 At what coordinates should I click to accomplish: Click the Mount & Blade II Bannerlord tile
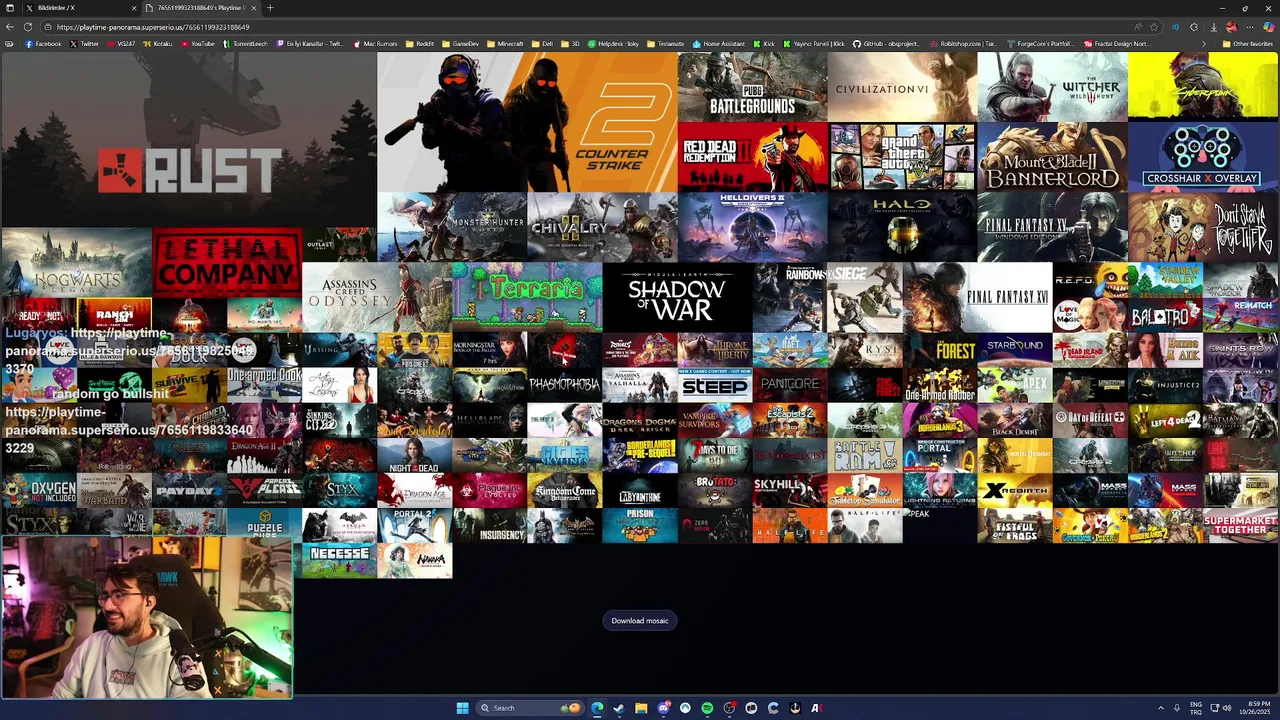click(x=1052, y=157)
